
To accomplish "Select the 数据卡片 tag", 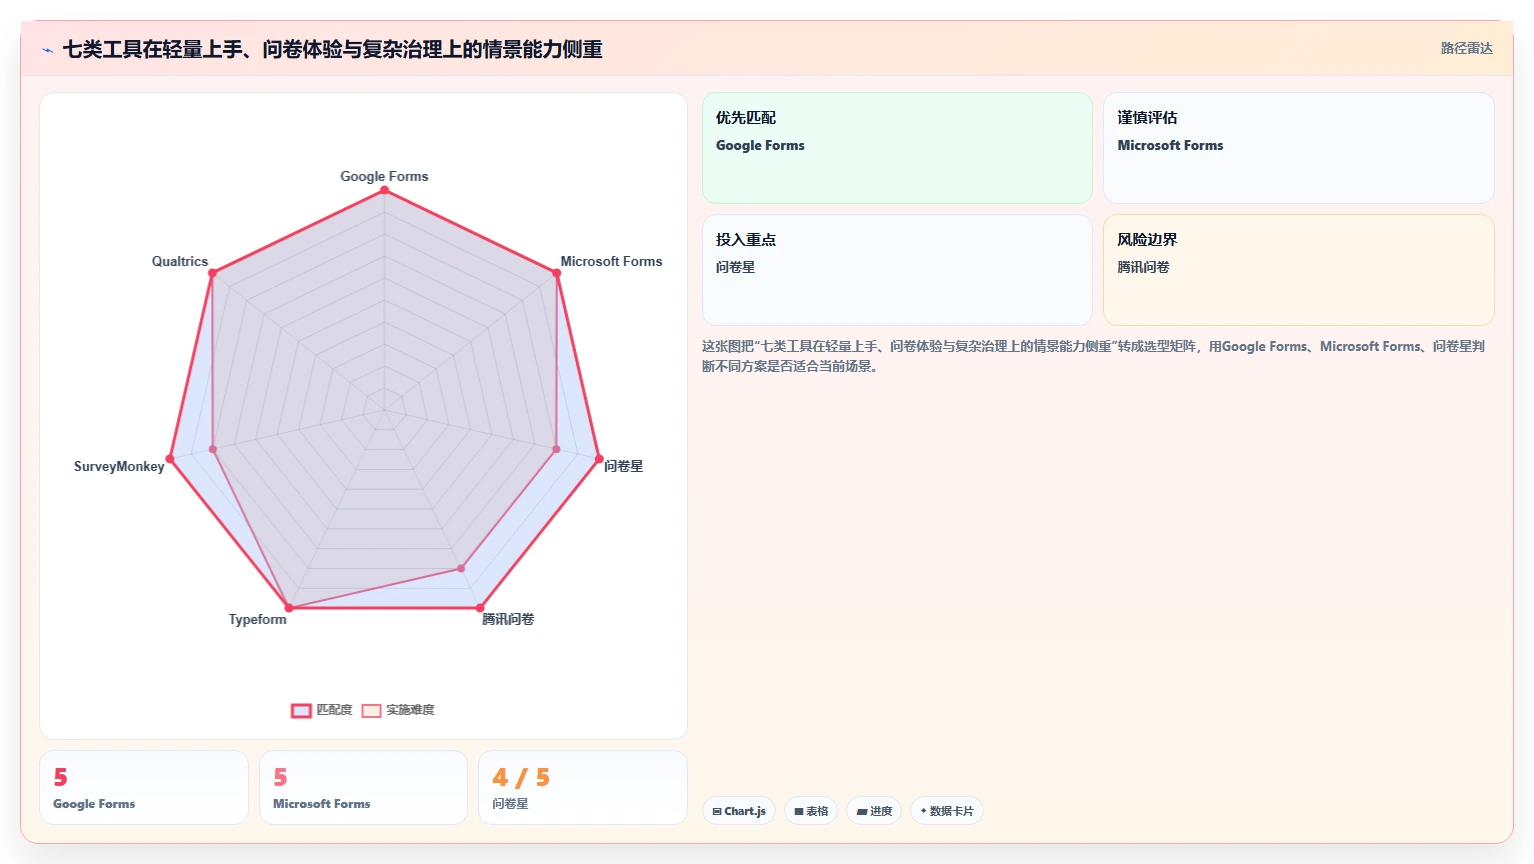I will point(947,811).
